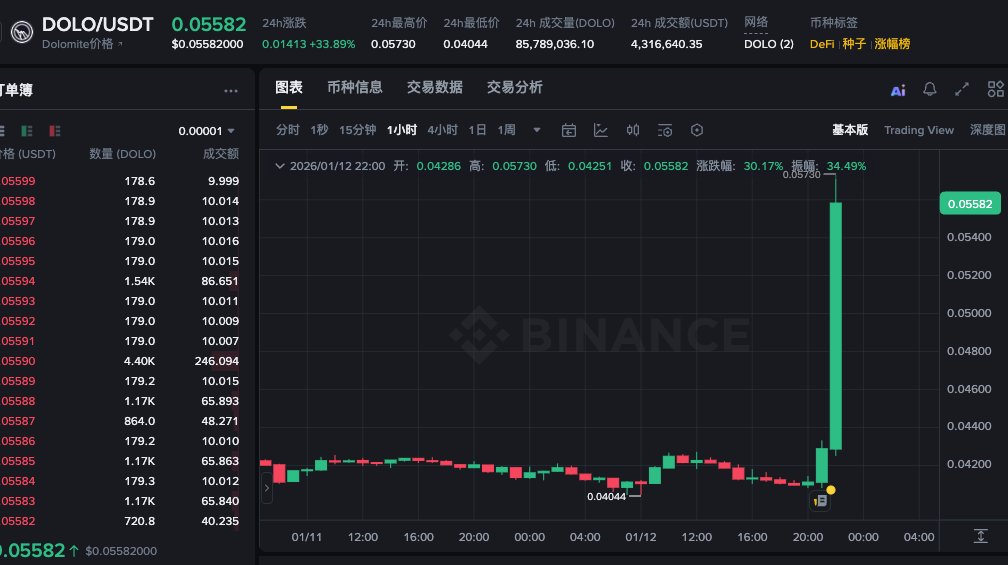Open the 交易数据 tab
Viewport: 1008px width, 565px height.
[x=435, y=87]
